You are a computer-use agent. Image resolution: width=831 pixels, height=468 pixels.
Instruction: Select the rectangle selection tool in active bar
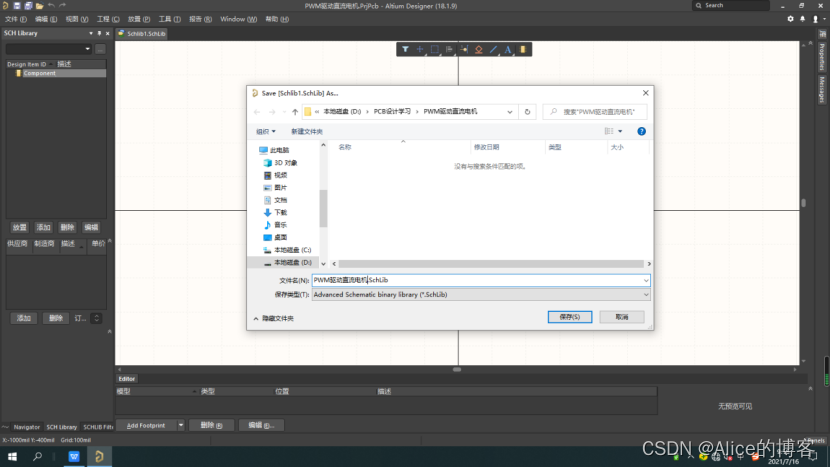(x=435, y=49)
